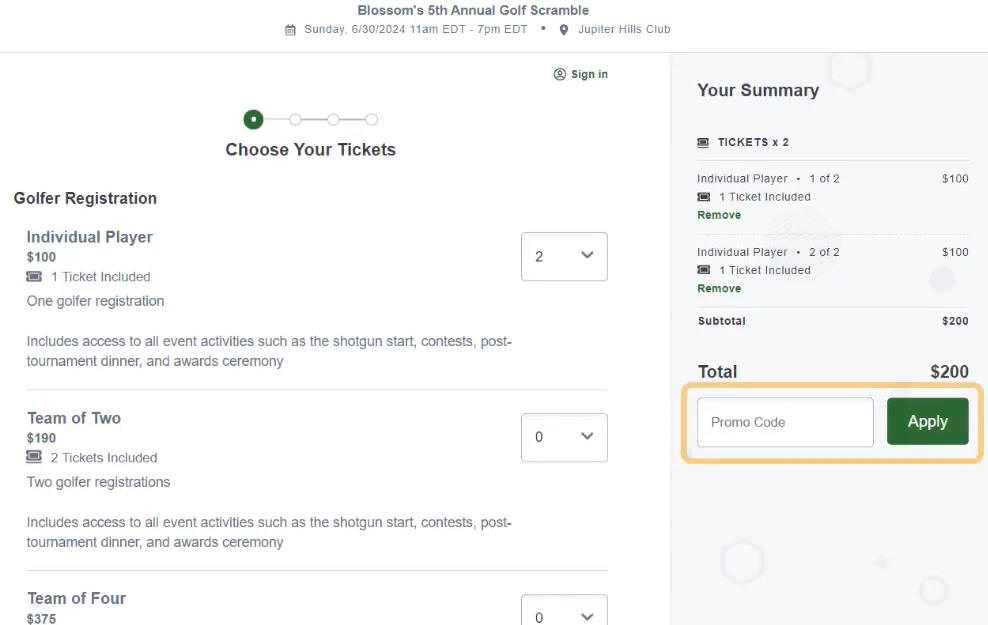Click the calendar icon beside the event date
This screenshot has width=988, height=625.
click(290, 30)
